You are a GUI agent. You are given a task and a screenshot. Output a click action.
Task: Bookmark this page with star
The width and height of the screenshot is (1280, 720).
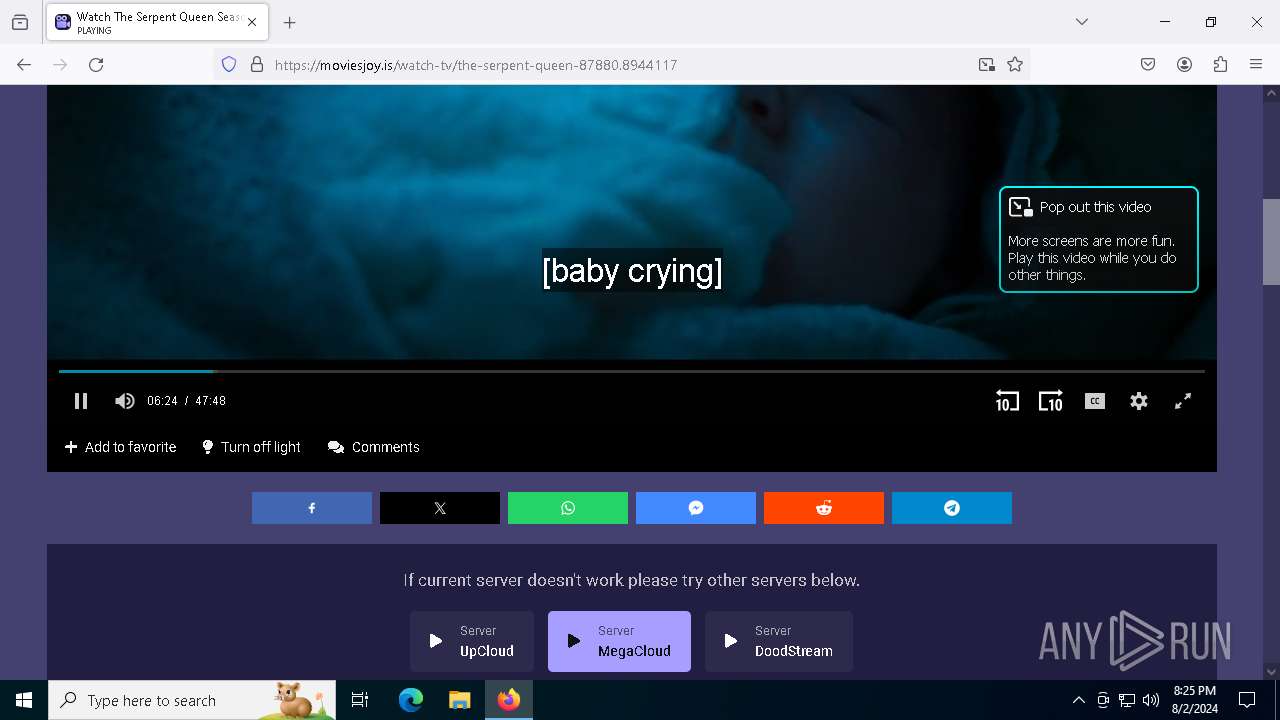click(1015, 65)
